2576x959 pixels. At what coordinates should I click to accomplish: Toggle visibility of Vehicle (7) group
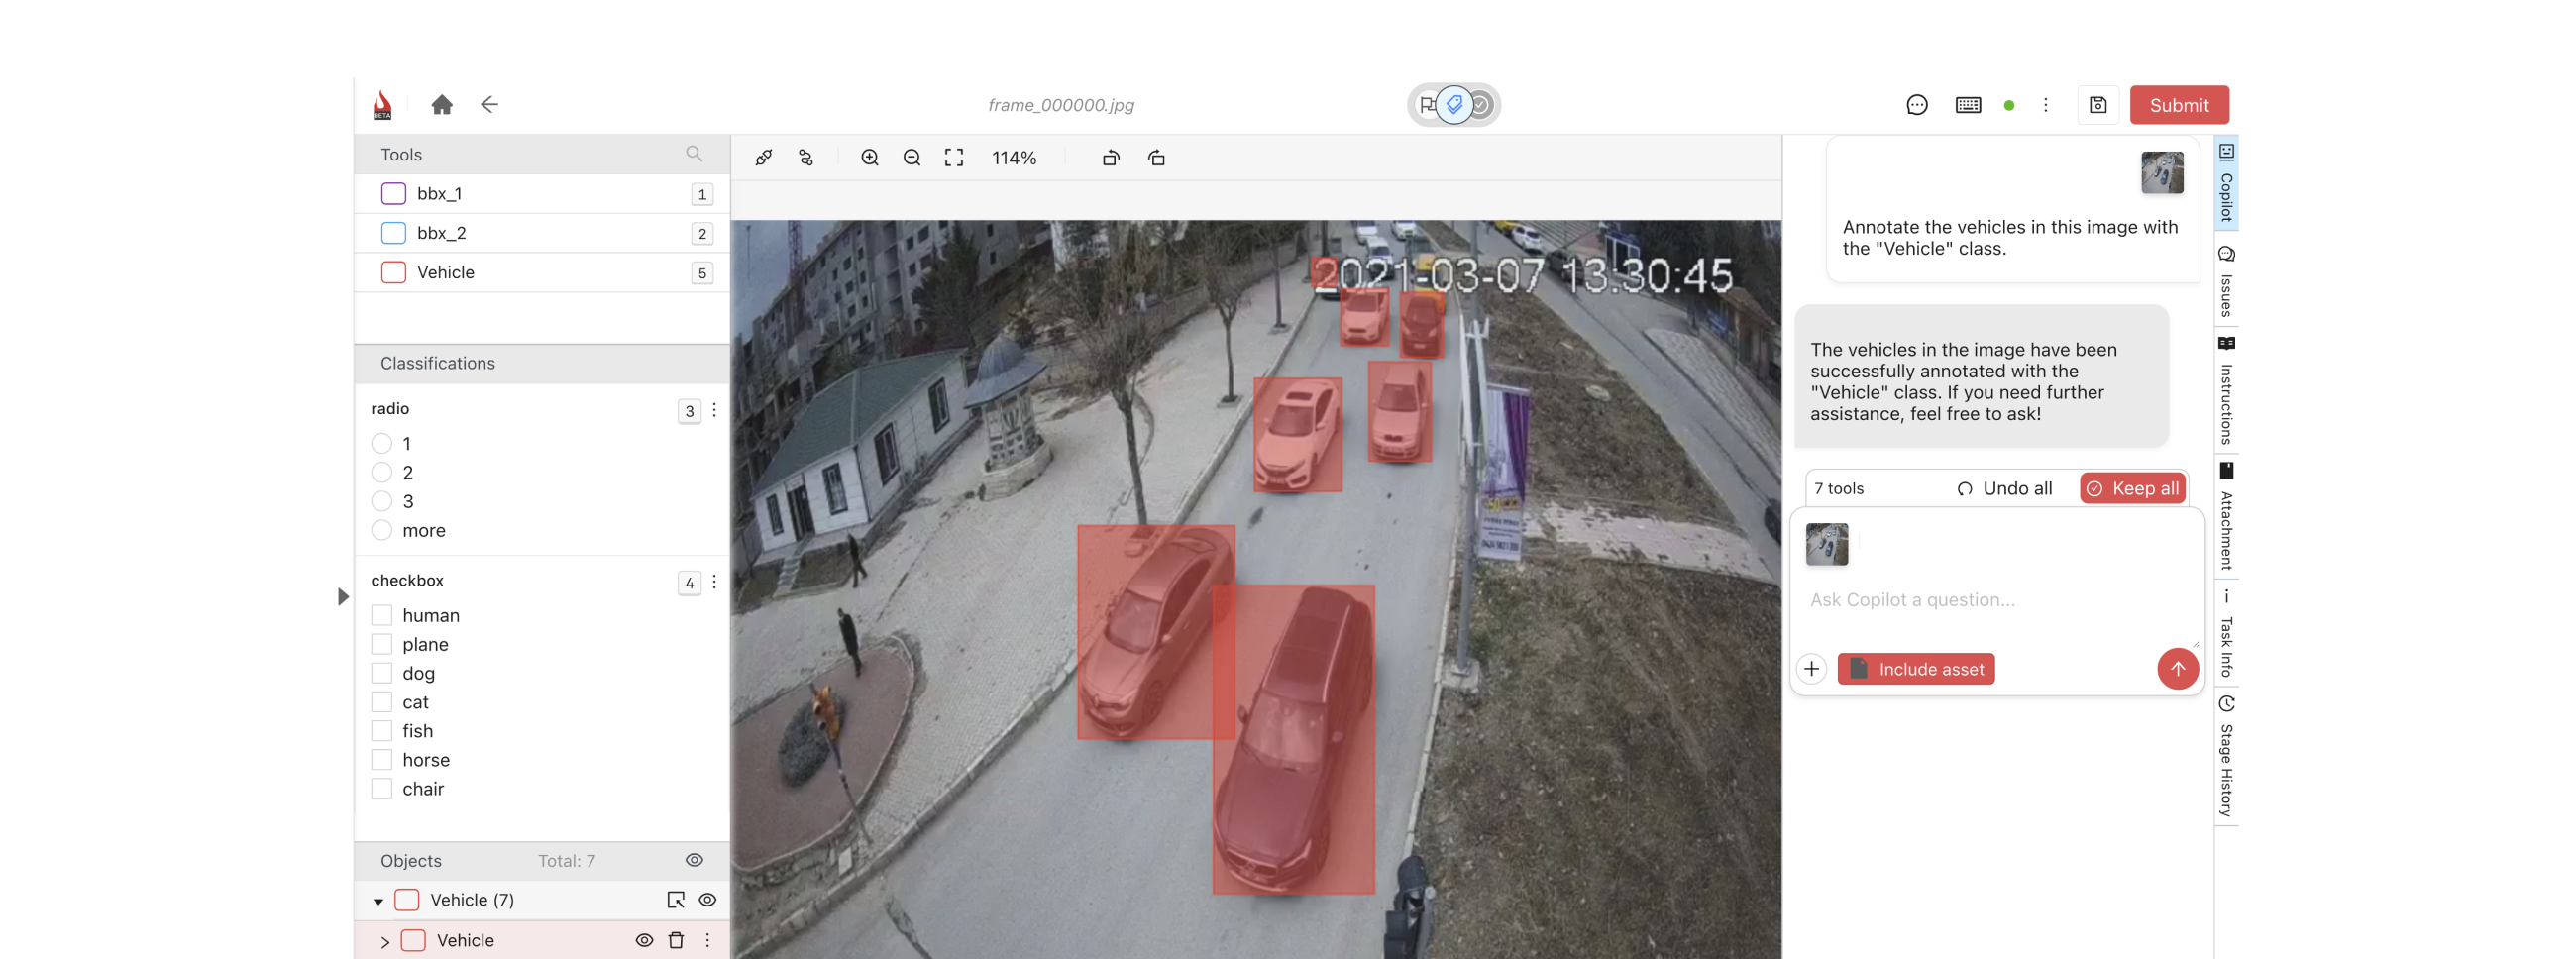pos(707,900)
